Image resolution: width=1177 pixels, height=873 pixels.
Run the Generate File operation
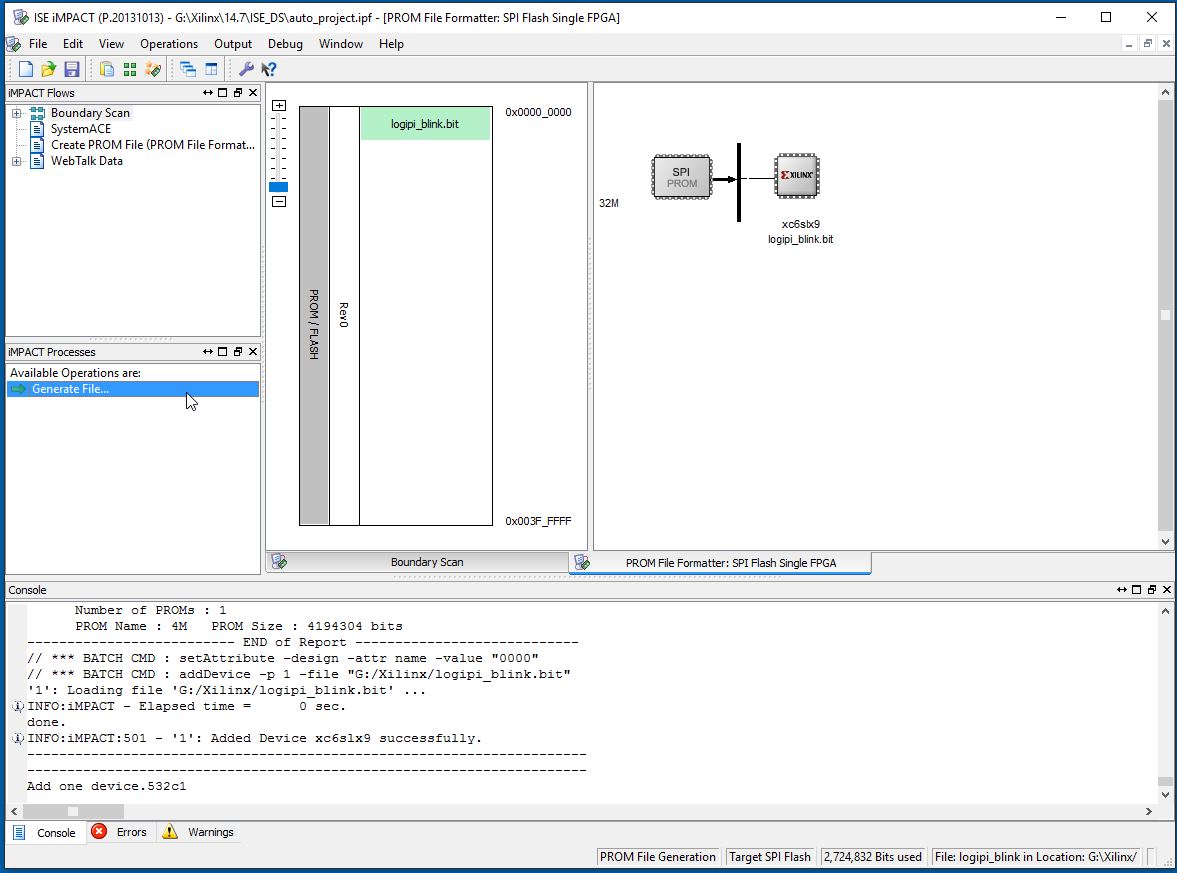click(70, 389)
